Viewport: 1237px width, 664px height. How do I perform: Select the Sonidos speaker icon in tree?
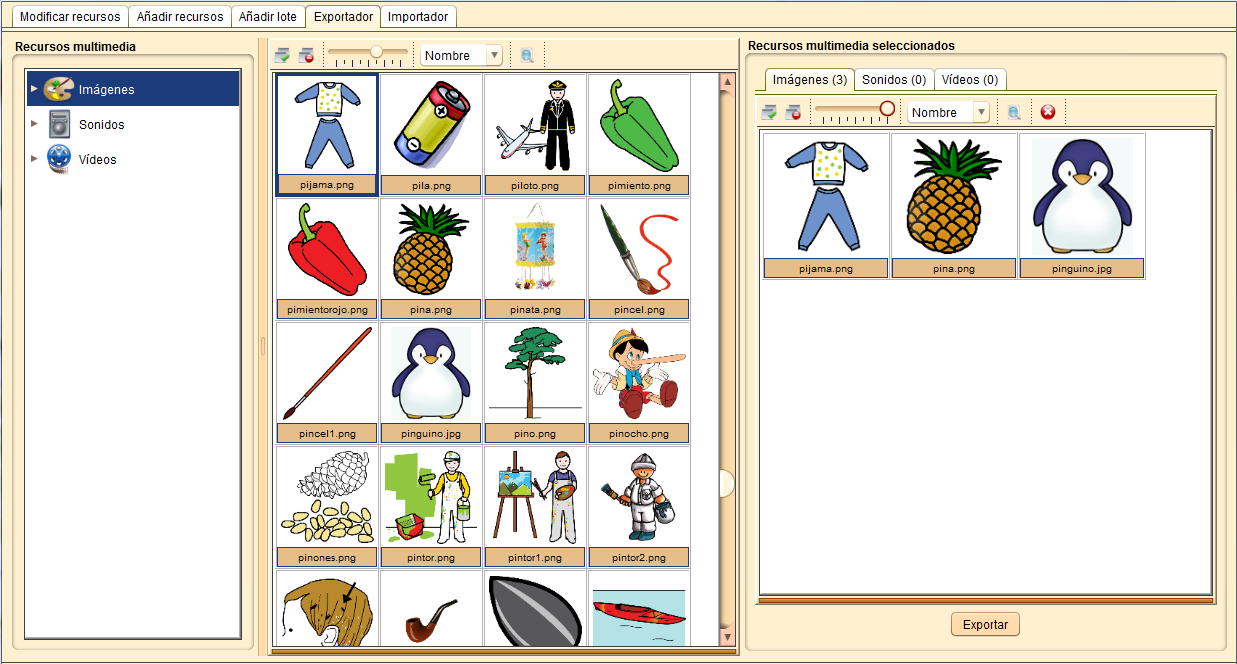tap(59, 124)
